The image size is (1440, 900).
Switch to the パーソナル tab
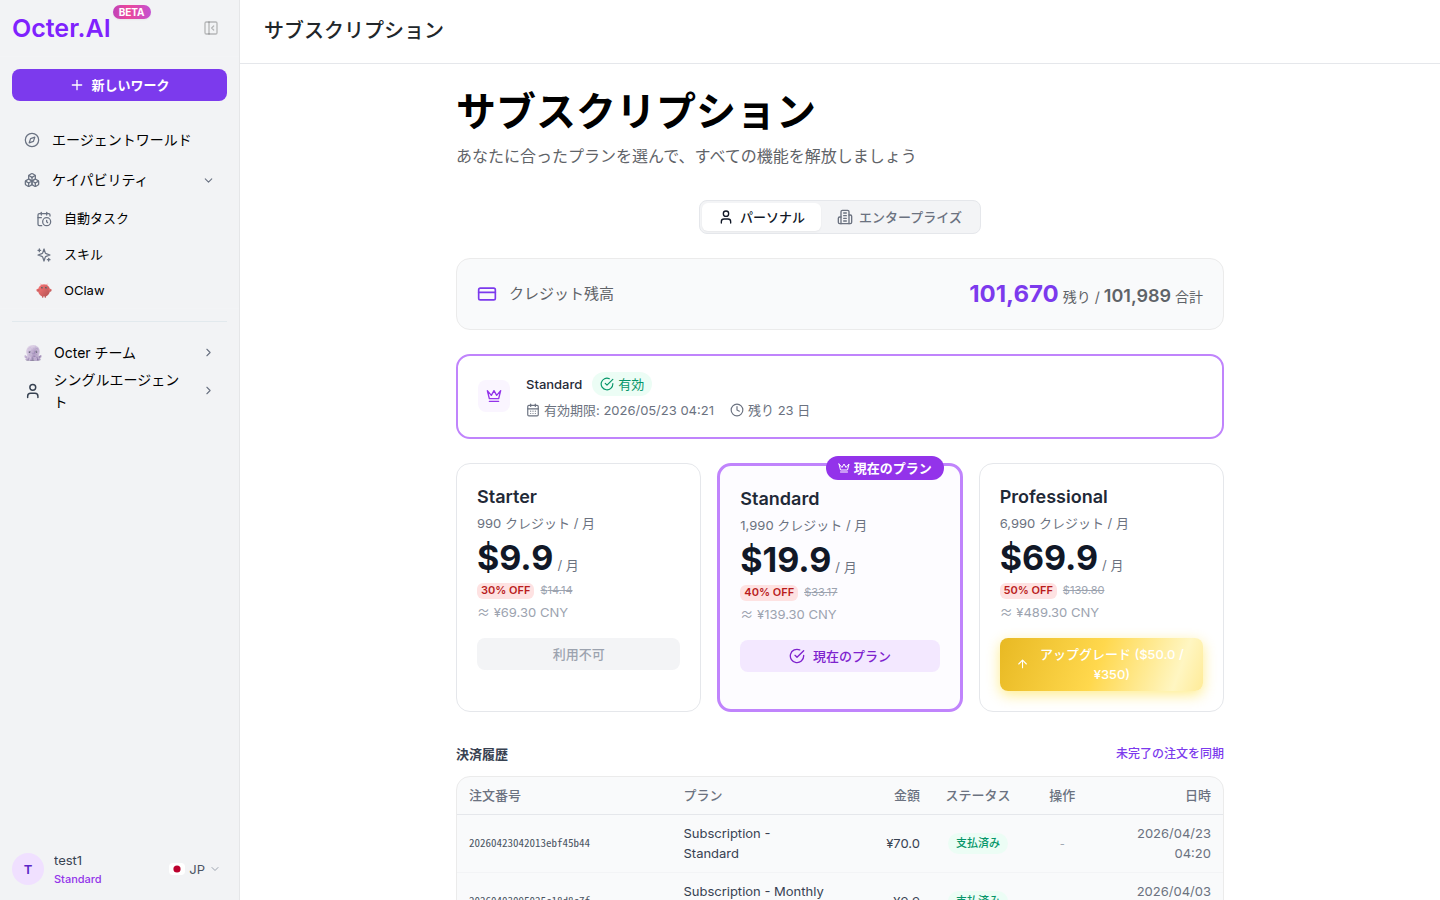pyautogui.click(x=762, y=217)
